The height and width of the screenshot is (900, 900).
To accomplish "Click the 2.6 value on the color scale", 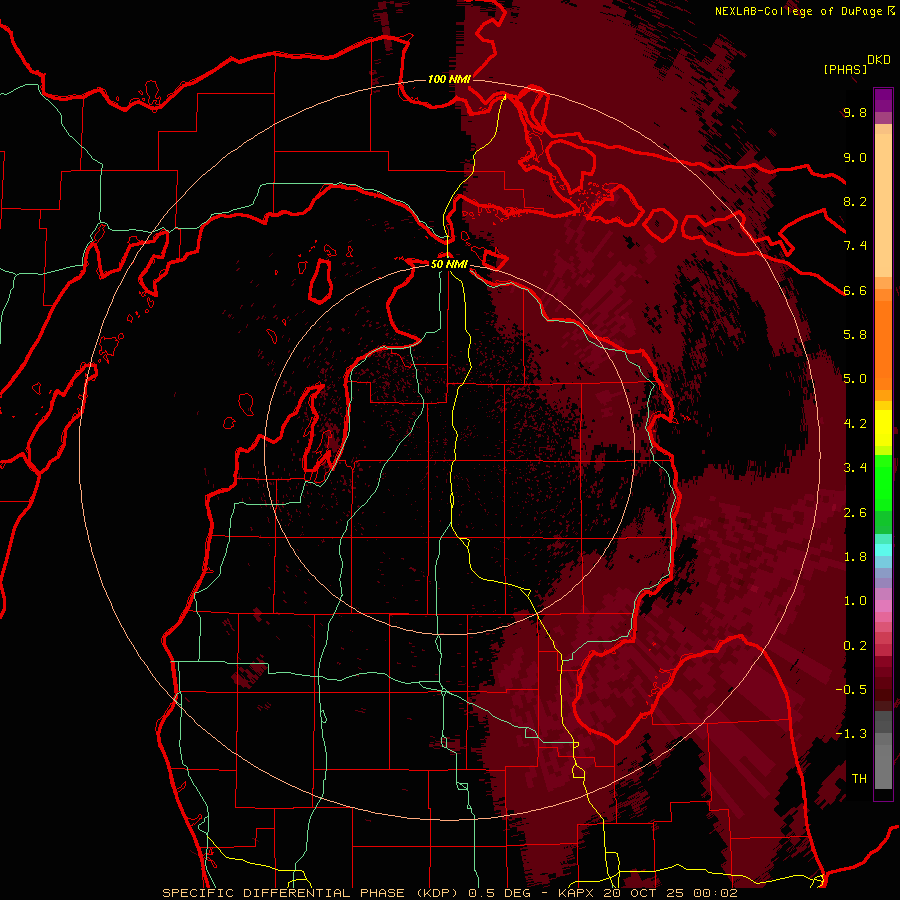I will click(855, 513).
